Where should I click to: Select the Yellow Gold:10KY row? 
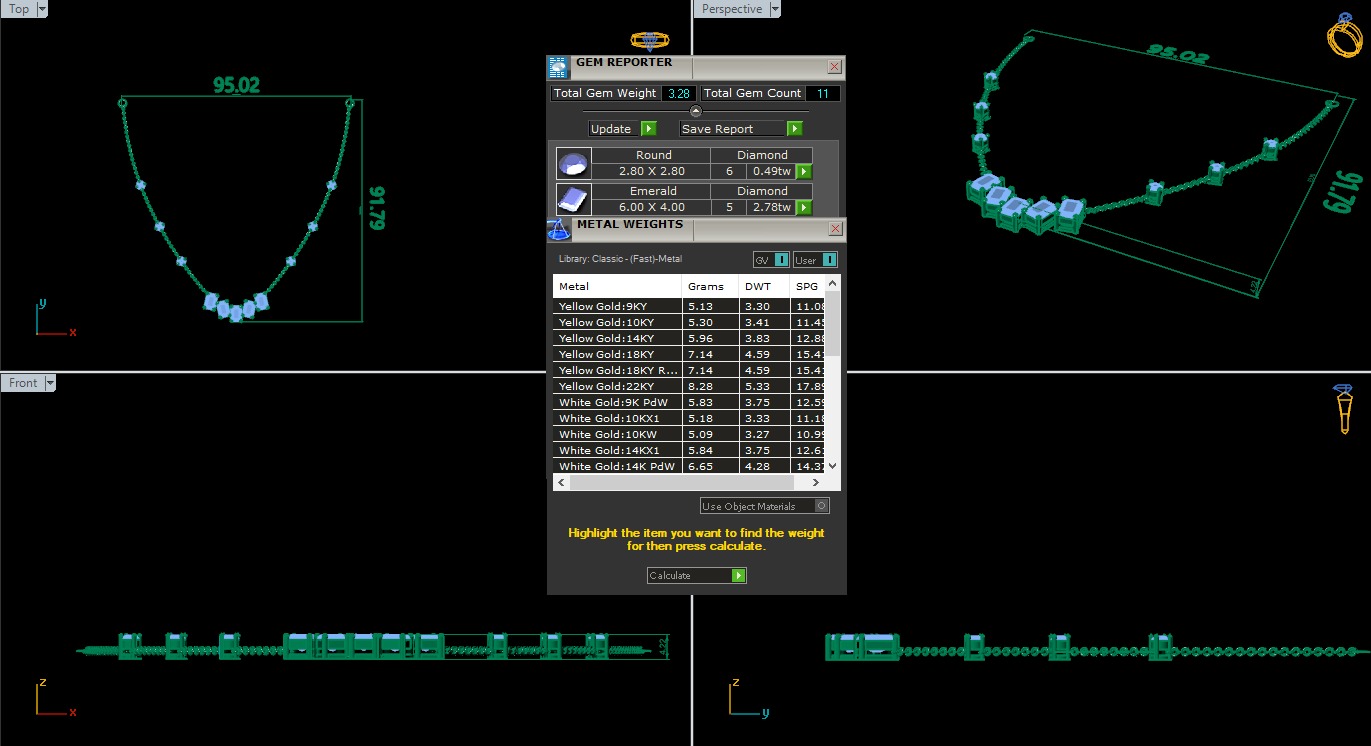coord(690,322)
